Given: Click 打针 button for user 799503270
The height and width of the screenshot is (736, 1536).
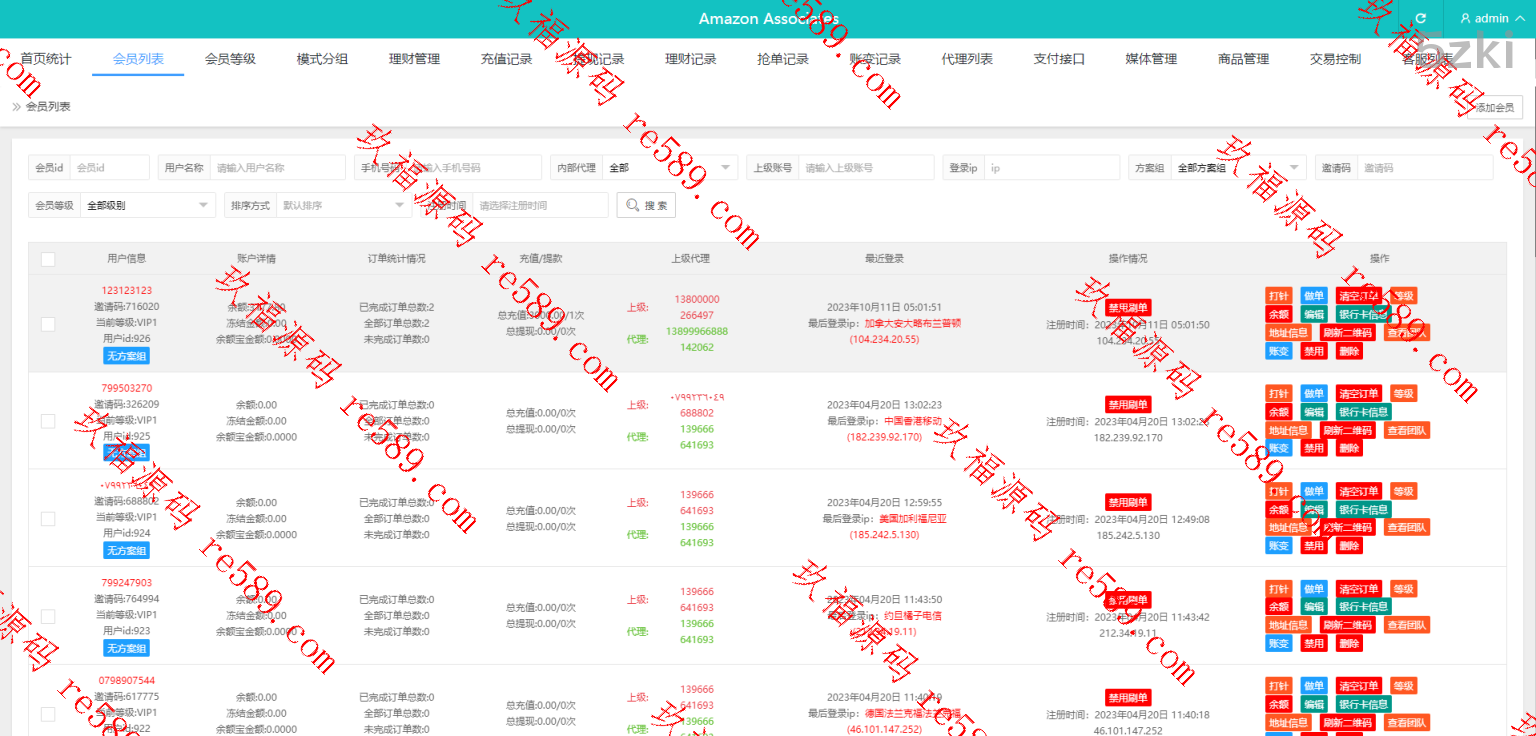Looking at the screenshot, I should (x=1278, y=394).
